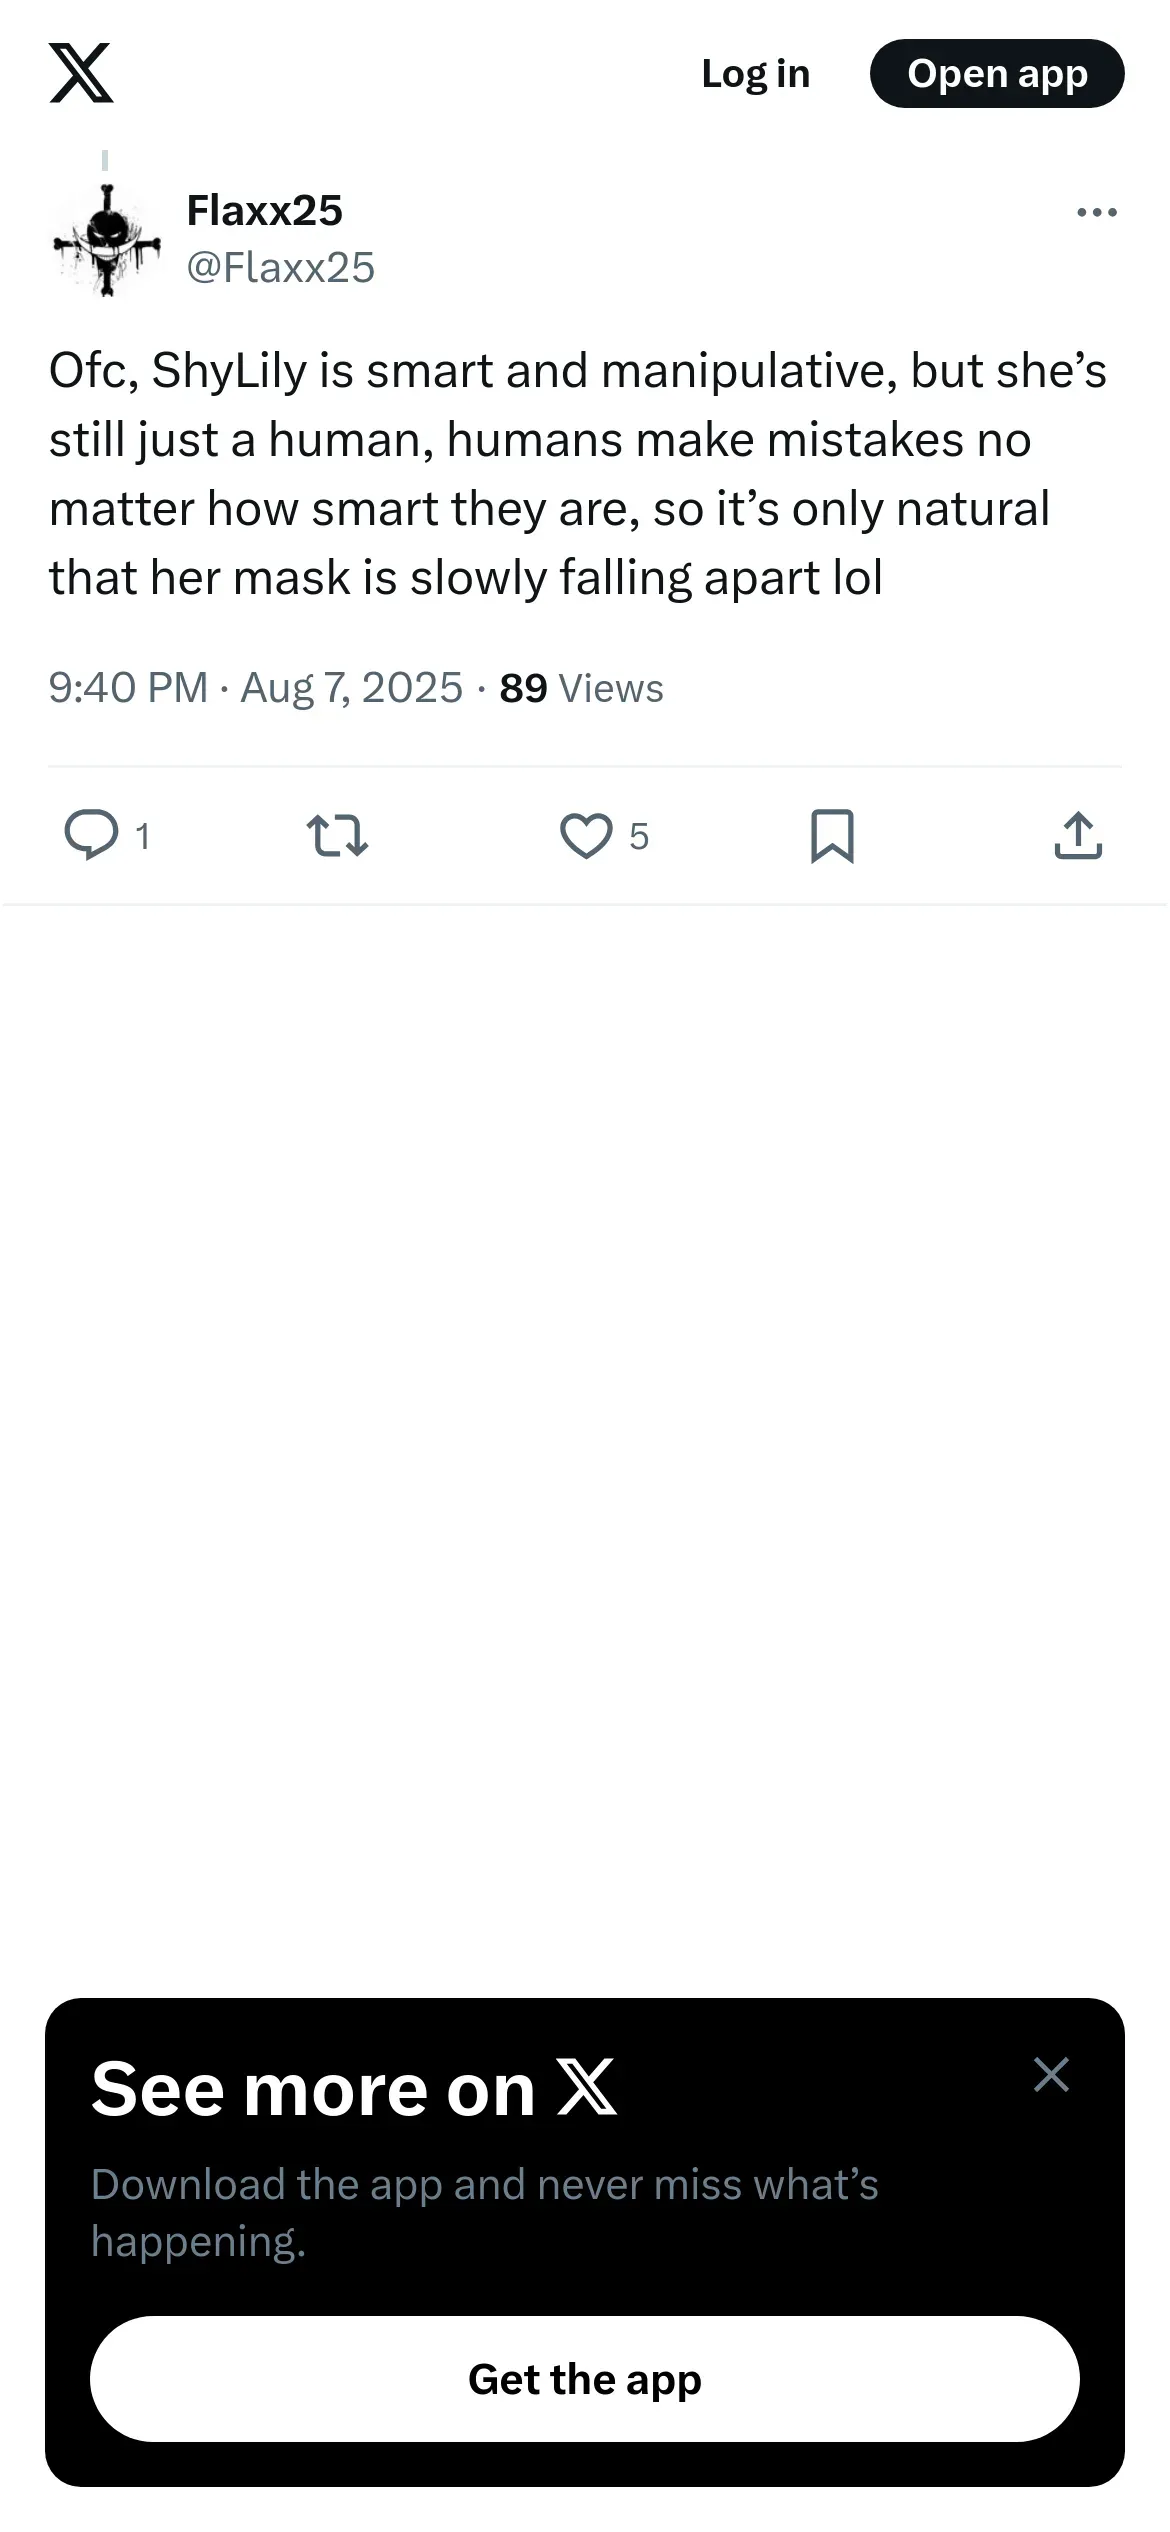The image size is (1170, 2532).
Task: Share the tweet using the upload icon
Action: 1078,836
